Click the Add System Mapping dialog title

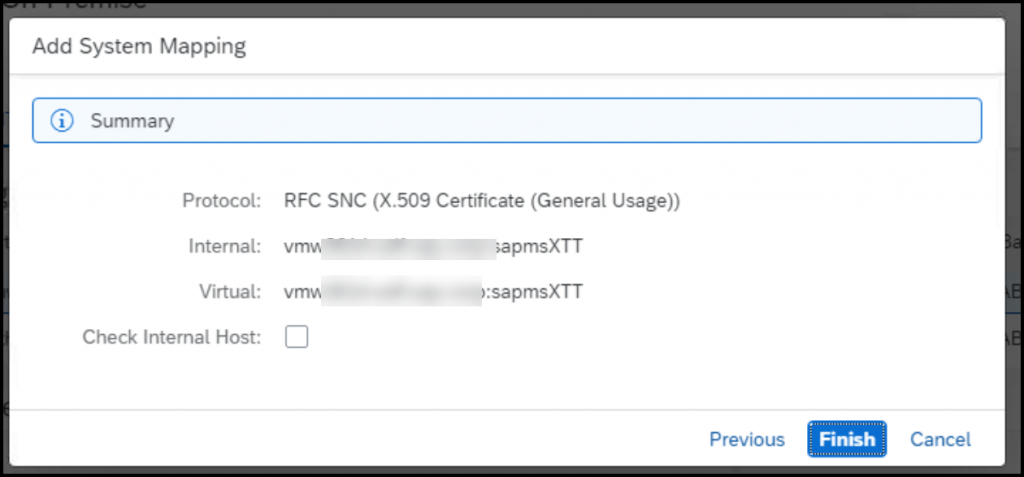tap(139, 47)
